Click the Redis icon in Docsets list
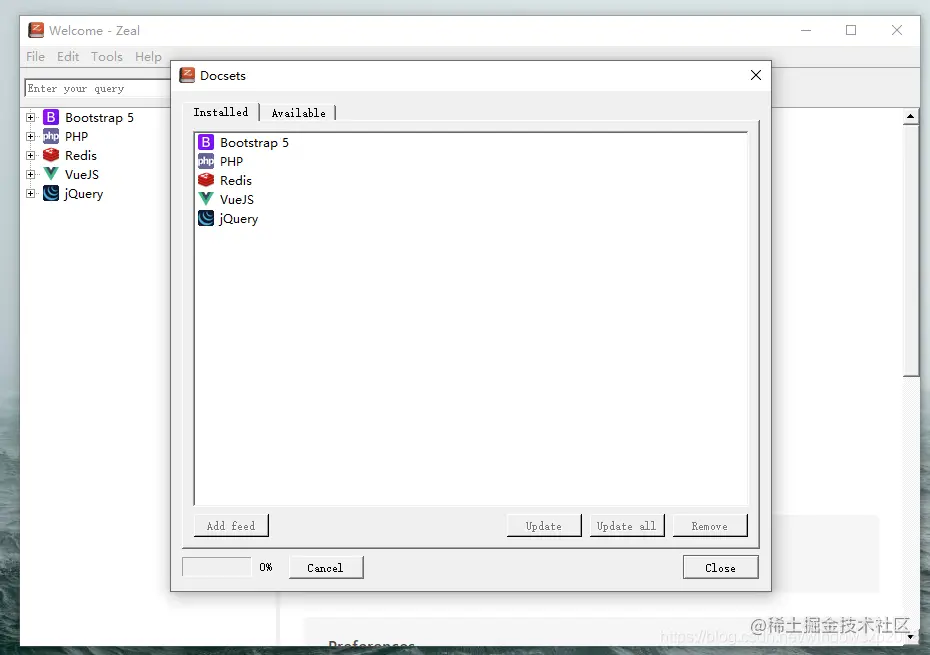Image resolution: width=930 pixels, height=655 pixels. coord(206,180)
